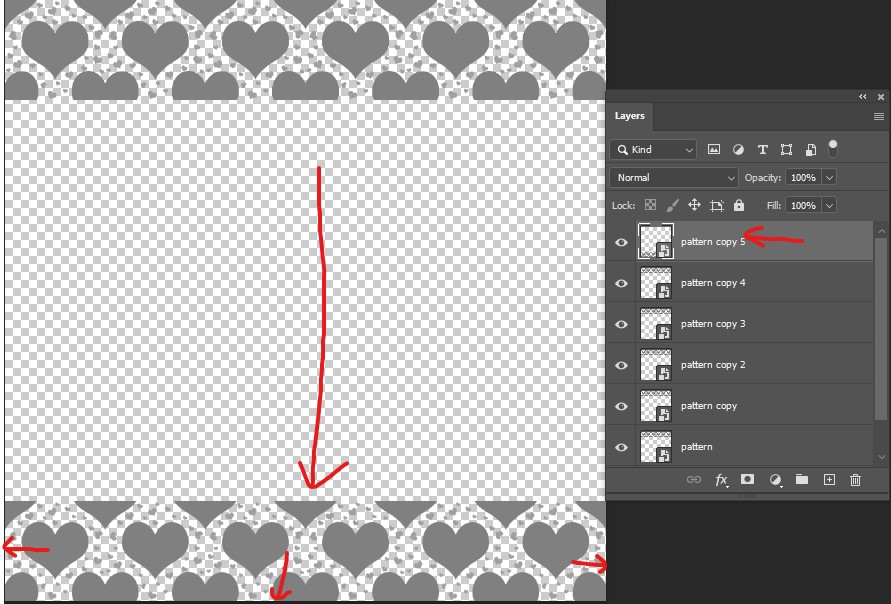Lock position move icon
Viewport: 891px width, 604px height.
point(694,205)
